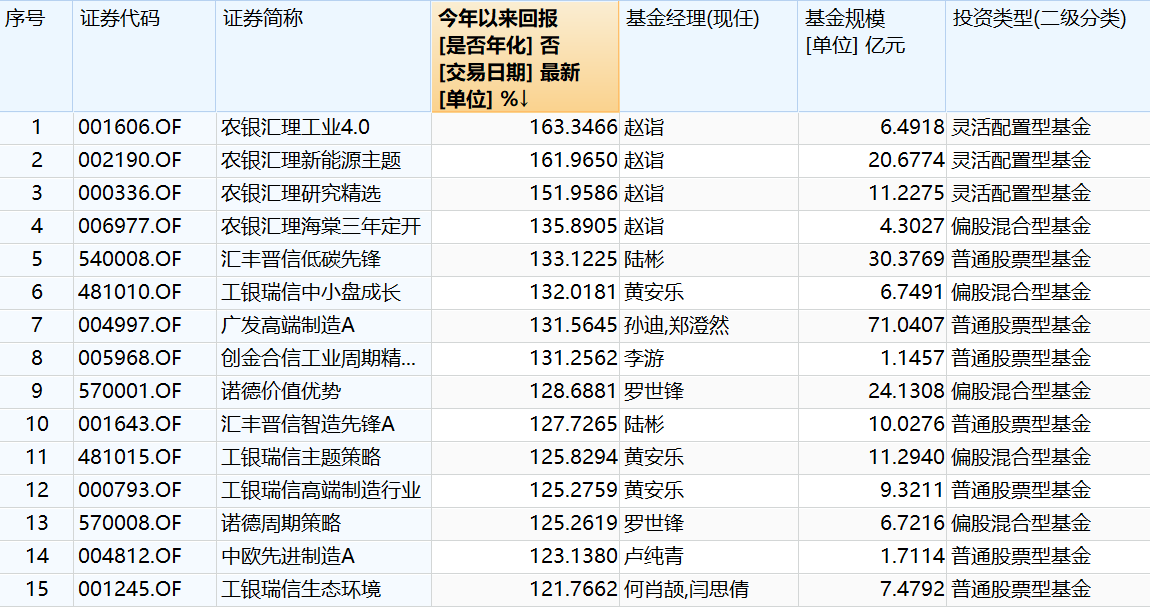Image resolution: width=1150 pixels, height=607 pixels.
Task: Open fund 创金合信工业周期精...
Action: tap(318, 358)
